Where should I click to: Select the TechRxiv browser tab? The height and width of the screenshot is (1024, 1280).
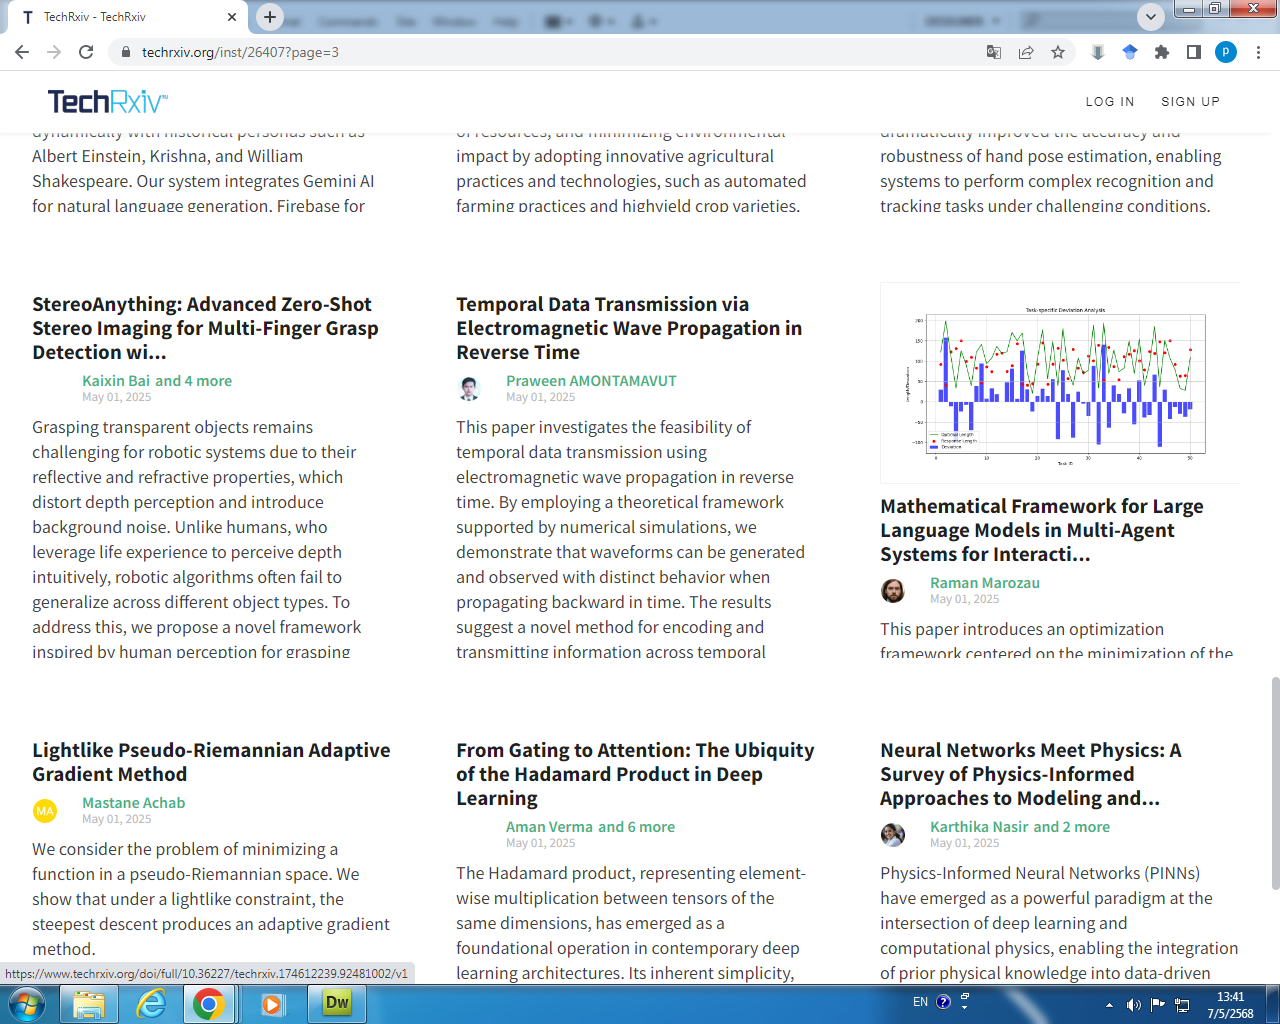pos(120,17)
